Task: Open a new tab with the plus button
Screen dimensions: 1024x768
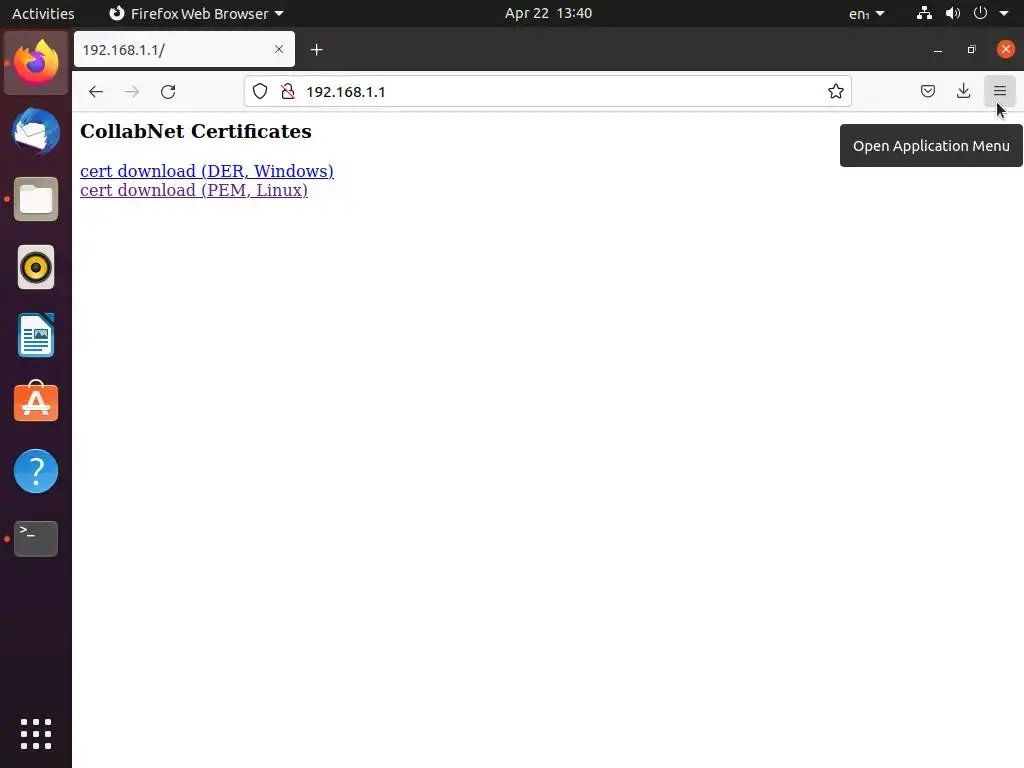Action: [316, 50]
